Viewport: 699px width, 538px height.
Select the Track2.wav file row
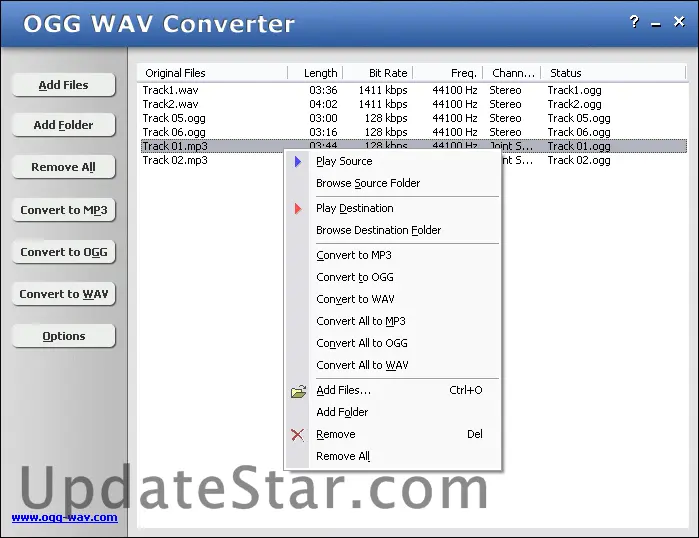click(414, 104)
